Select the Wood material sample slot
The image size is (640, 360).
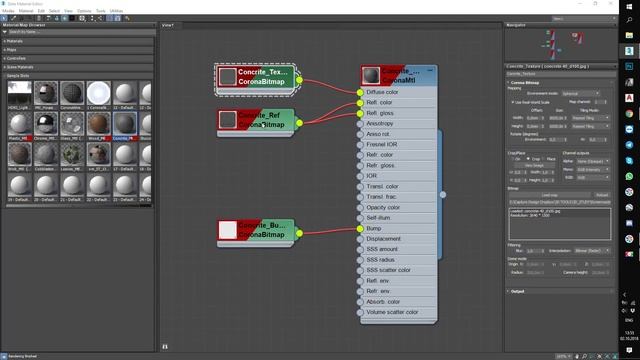(x=98, y=123)
